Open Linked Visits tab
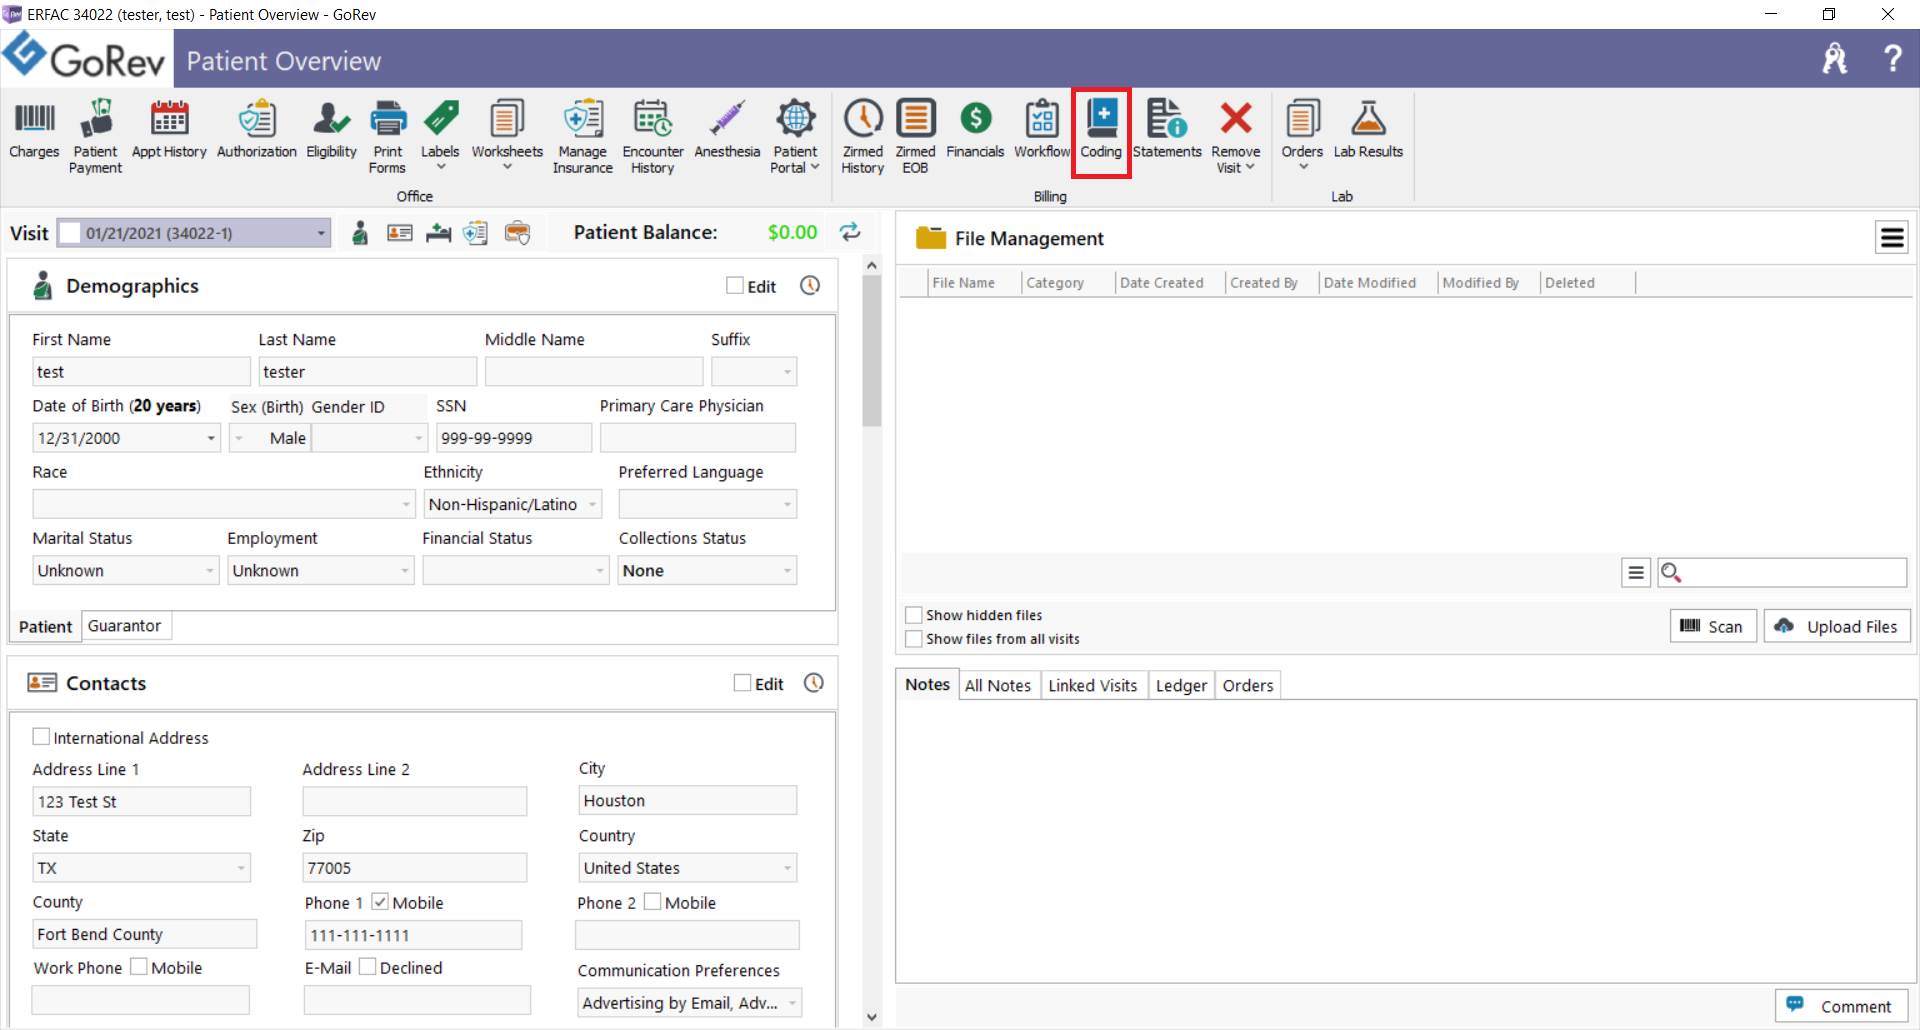Image resolution: width=1920 pixels, height=1030 pixels. (1093, 685)
